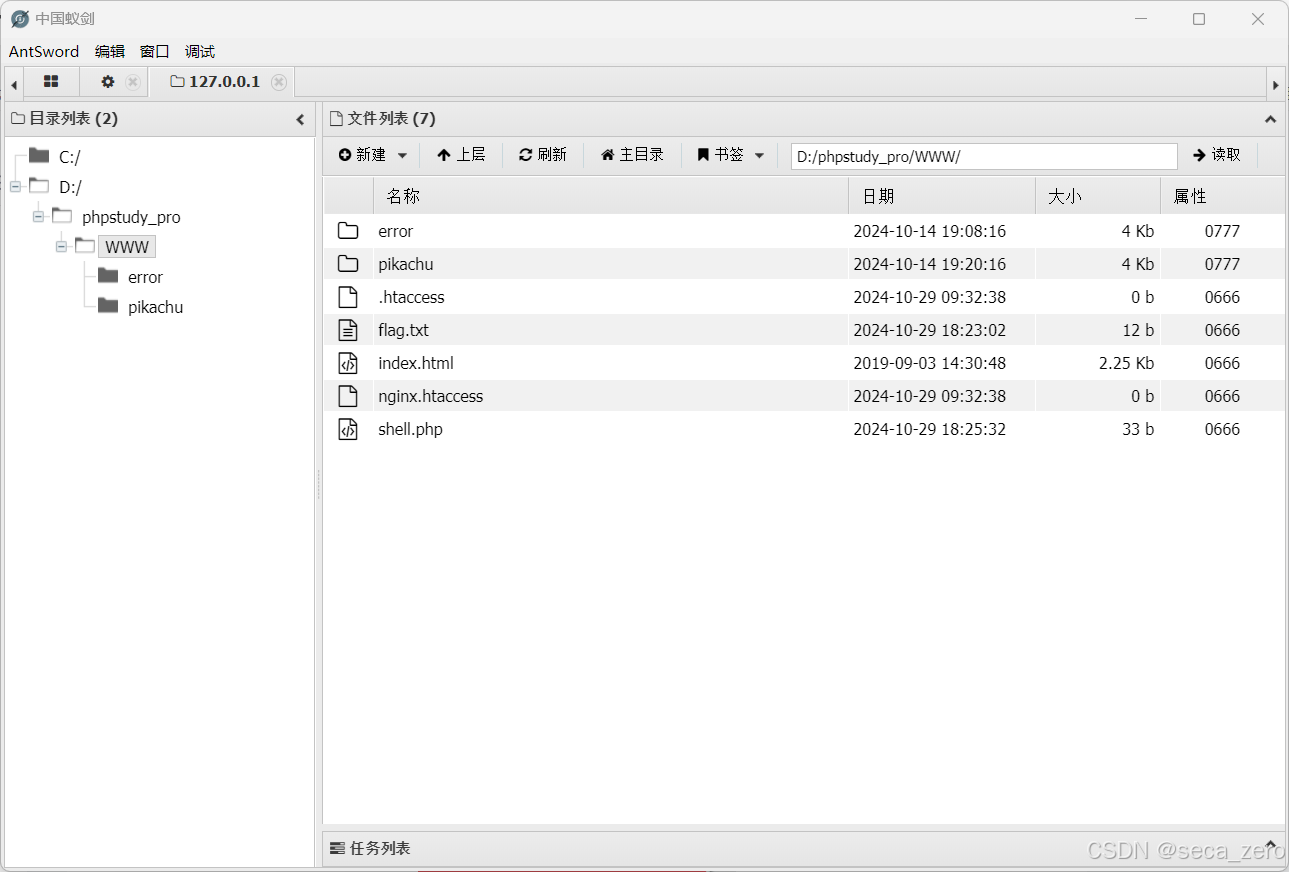
Task: Maximize the AntSword window
Action: coord(1199,19)
